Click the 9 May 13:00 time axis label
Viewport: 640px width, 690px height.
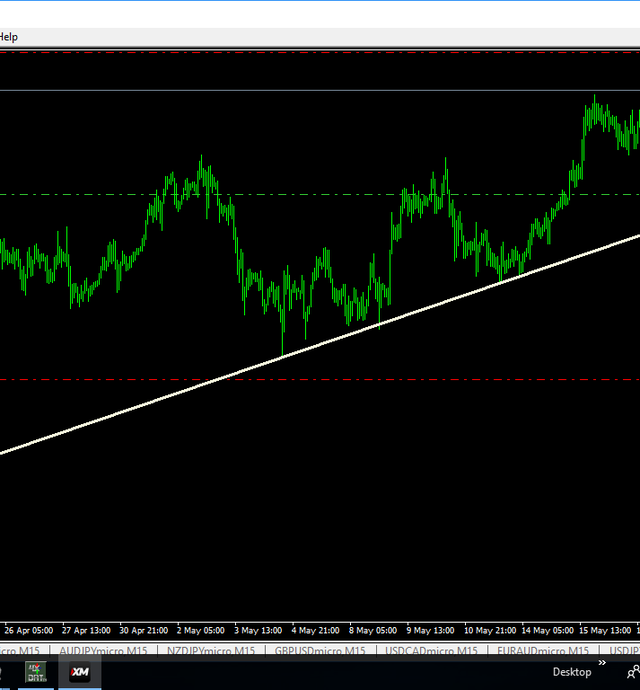431,631
